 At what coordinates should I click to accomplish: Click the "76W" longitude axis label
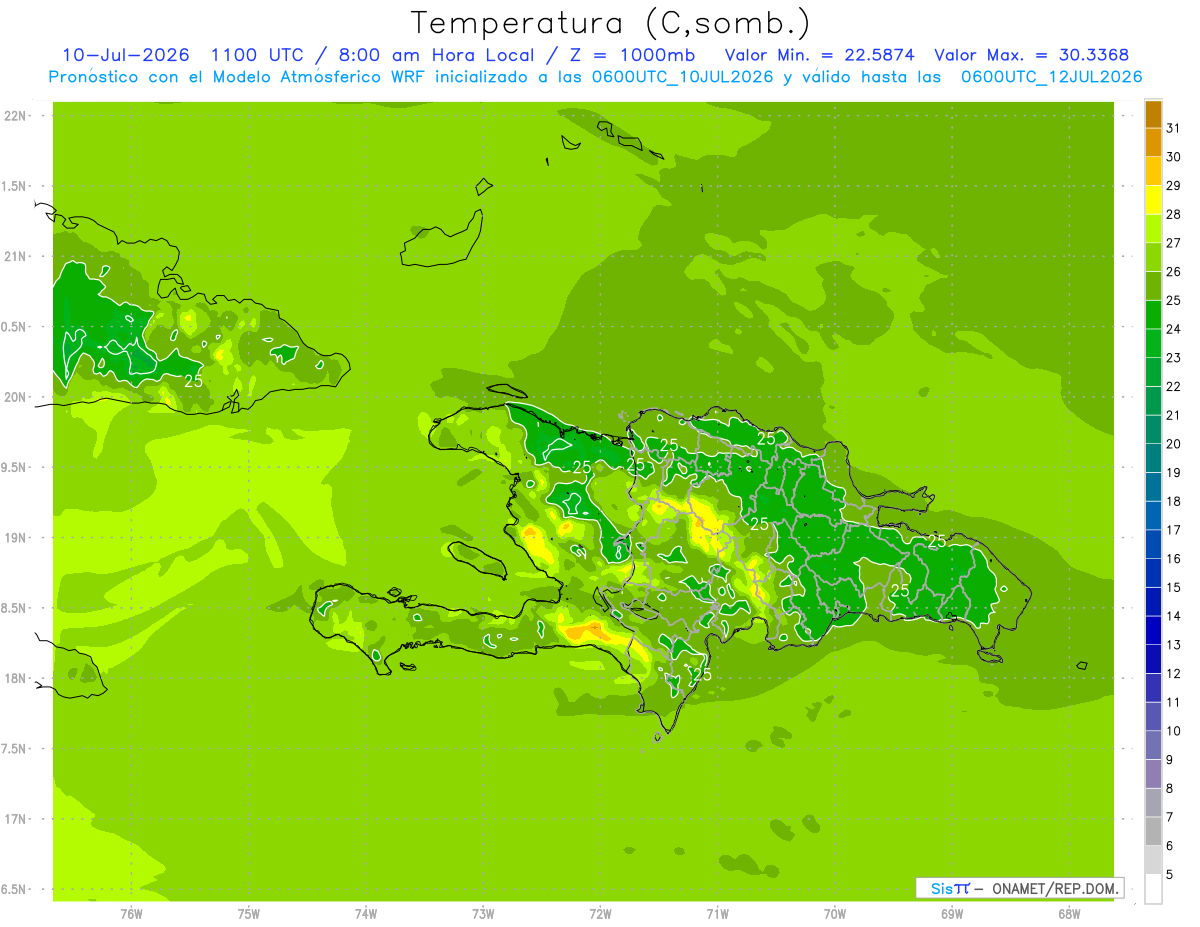click(x=131, y=914)
